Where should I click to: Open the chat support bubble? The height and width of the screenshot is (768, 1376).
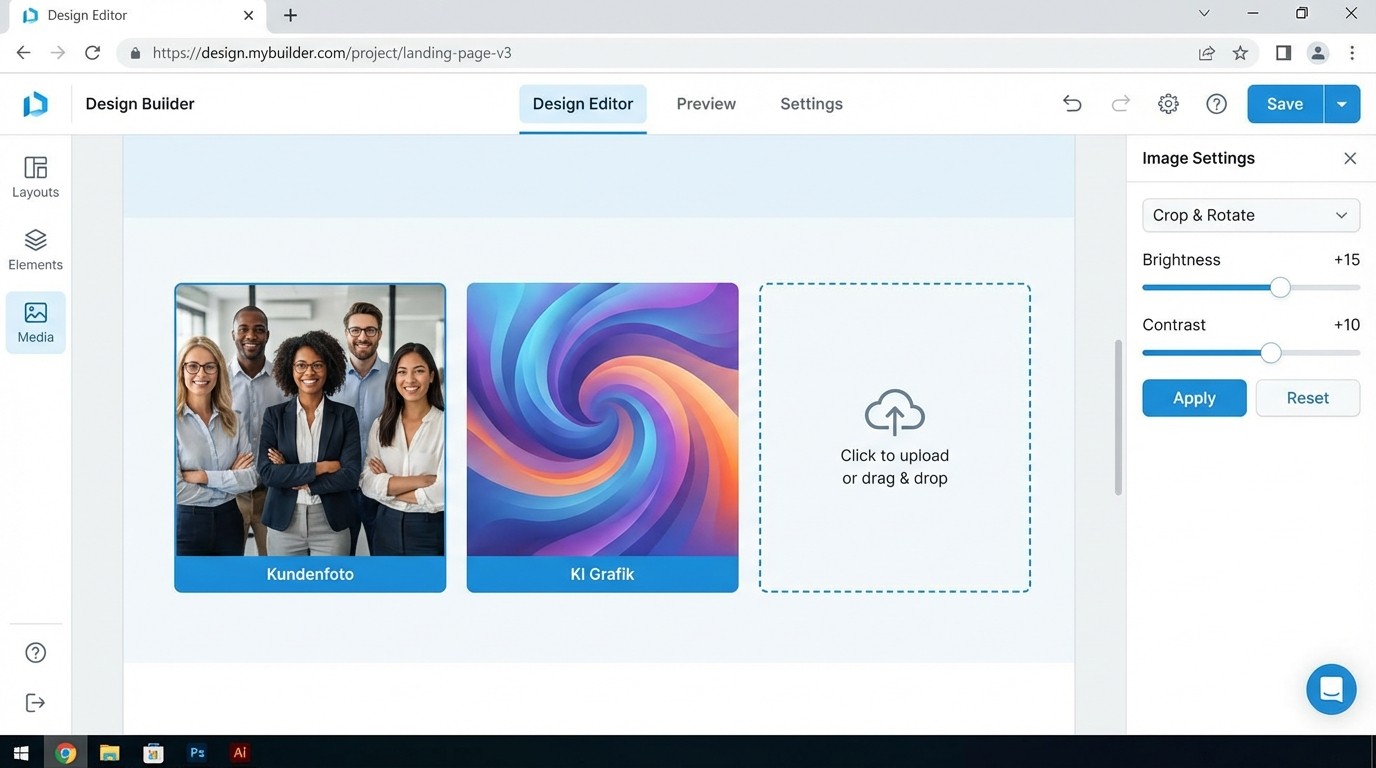pos(1331,689)
